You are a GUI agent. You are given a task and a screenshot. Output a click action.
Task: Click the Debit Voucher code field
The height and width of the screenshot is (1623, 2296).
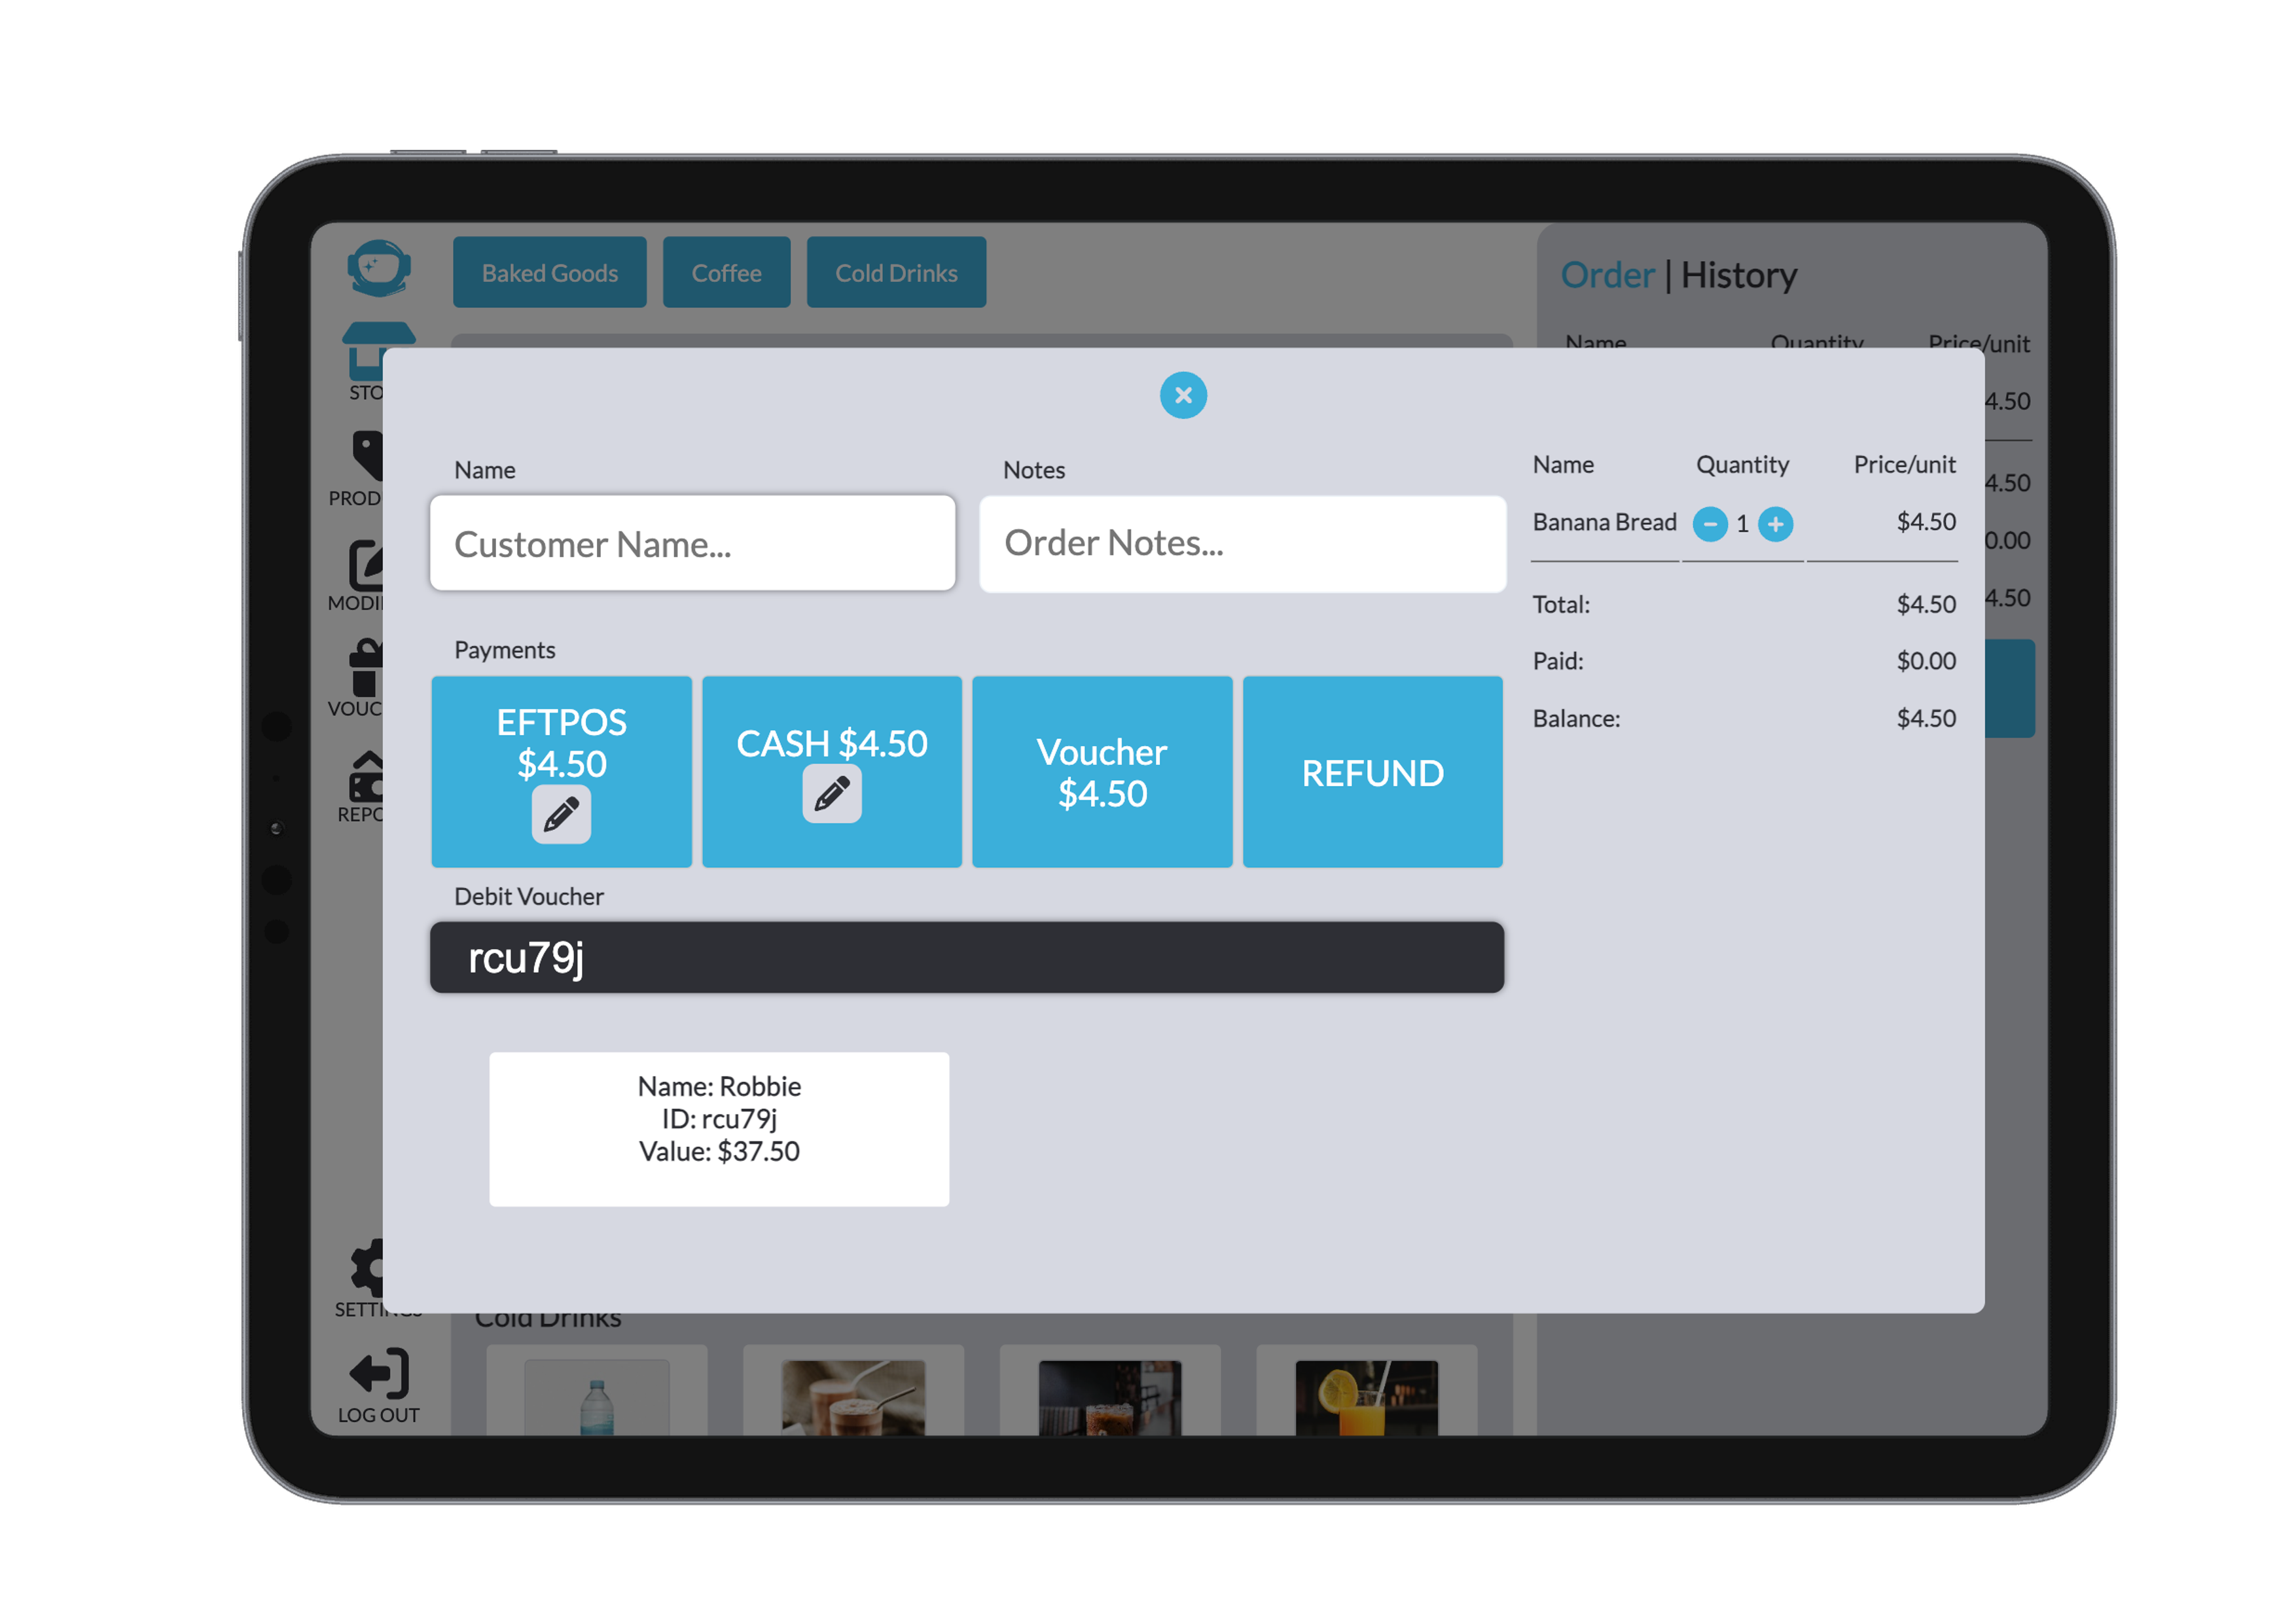[x=966, y=958]
